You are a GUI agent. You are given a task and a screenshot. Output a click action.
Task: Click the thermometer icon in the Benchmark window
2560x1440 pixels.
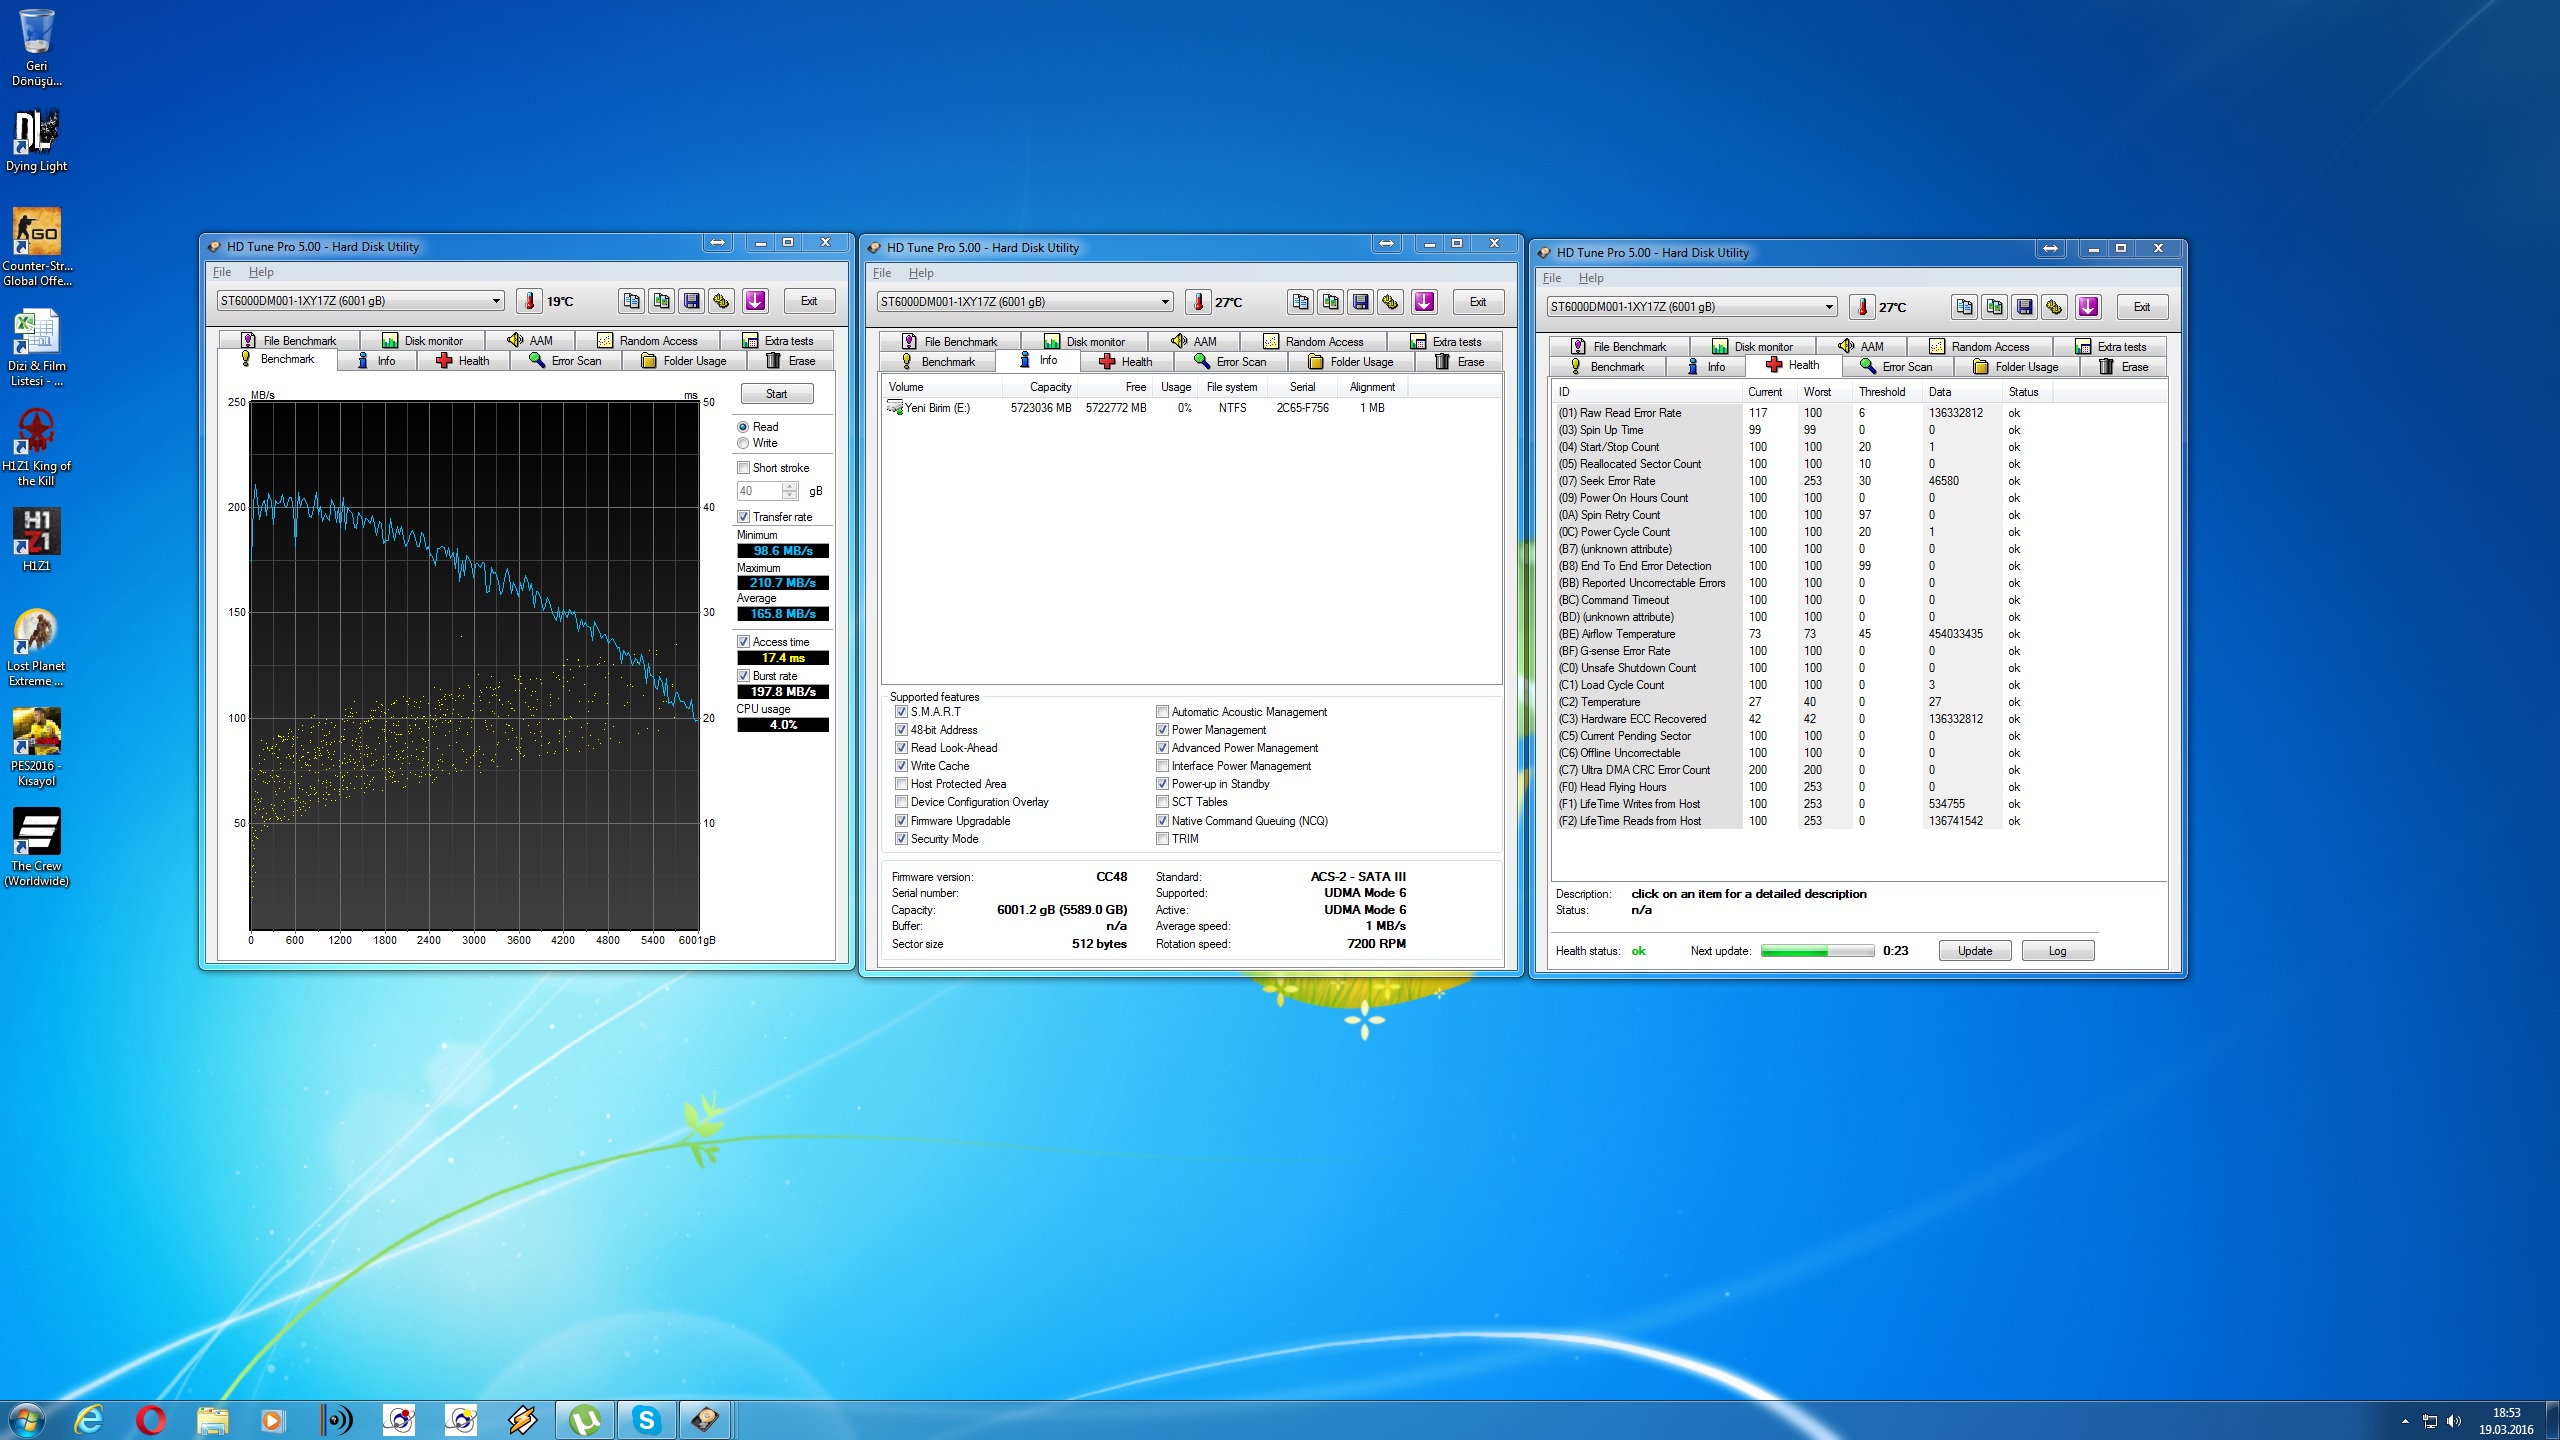(529, 301)
